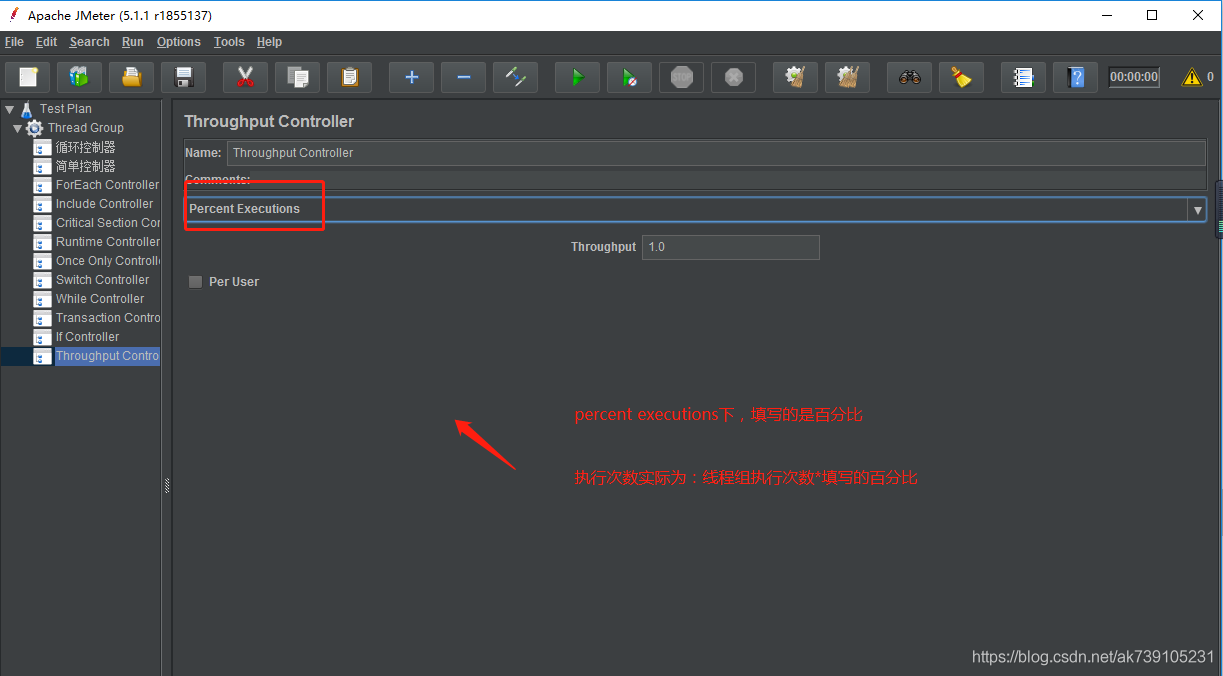This screenshot has height=676, width=1223.
Task: Toggle the Per User checkbox
Action: (x=195, y=282)
